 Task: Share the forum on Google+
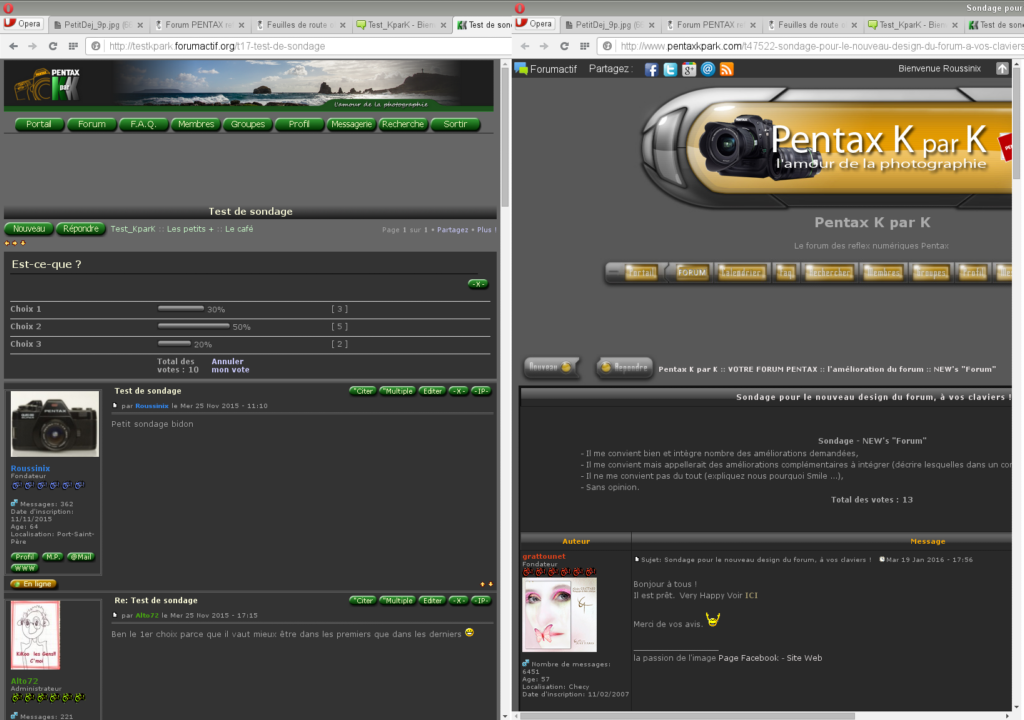click(x=689, y=69)
